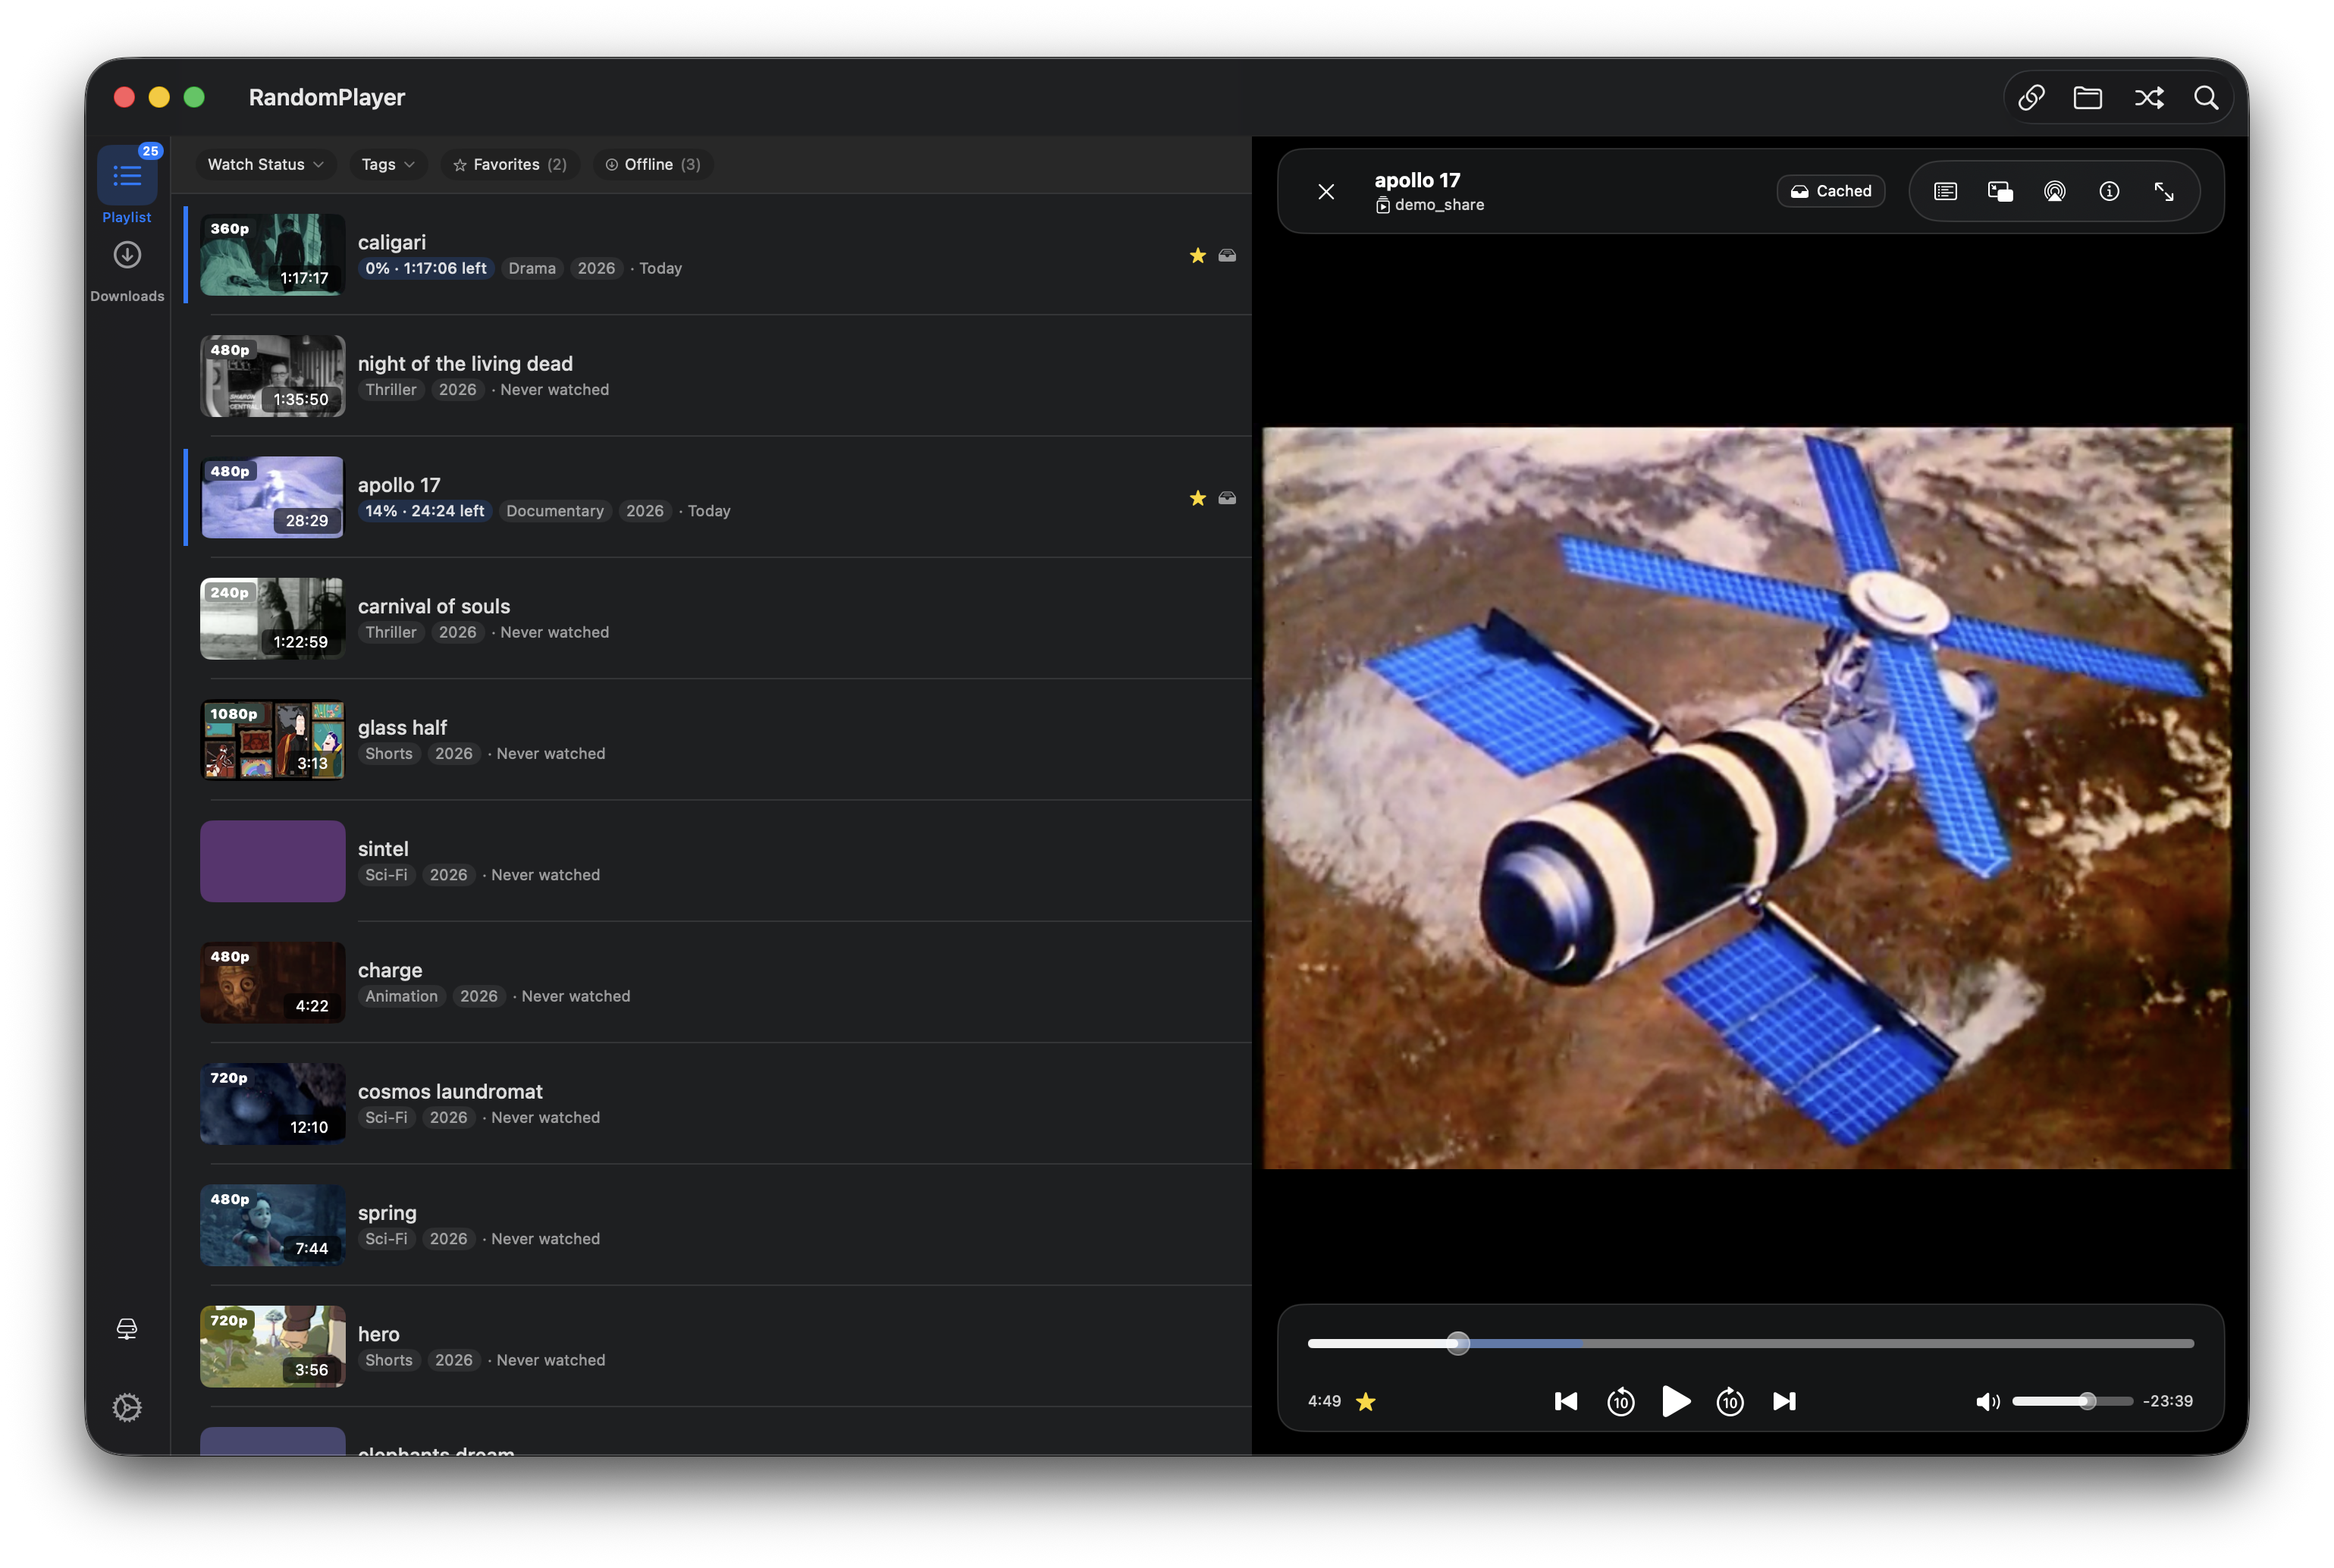Toggle the favorite star on caligari row

tap(1198, 255)
